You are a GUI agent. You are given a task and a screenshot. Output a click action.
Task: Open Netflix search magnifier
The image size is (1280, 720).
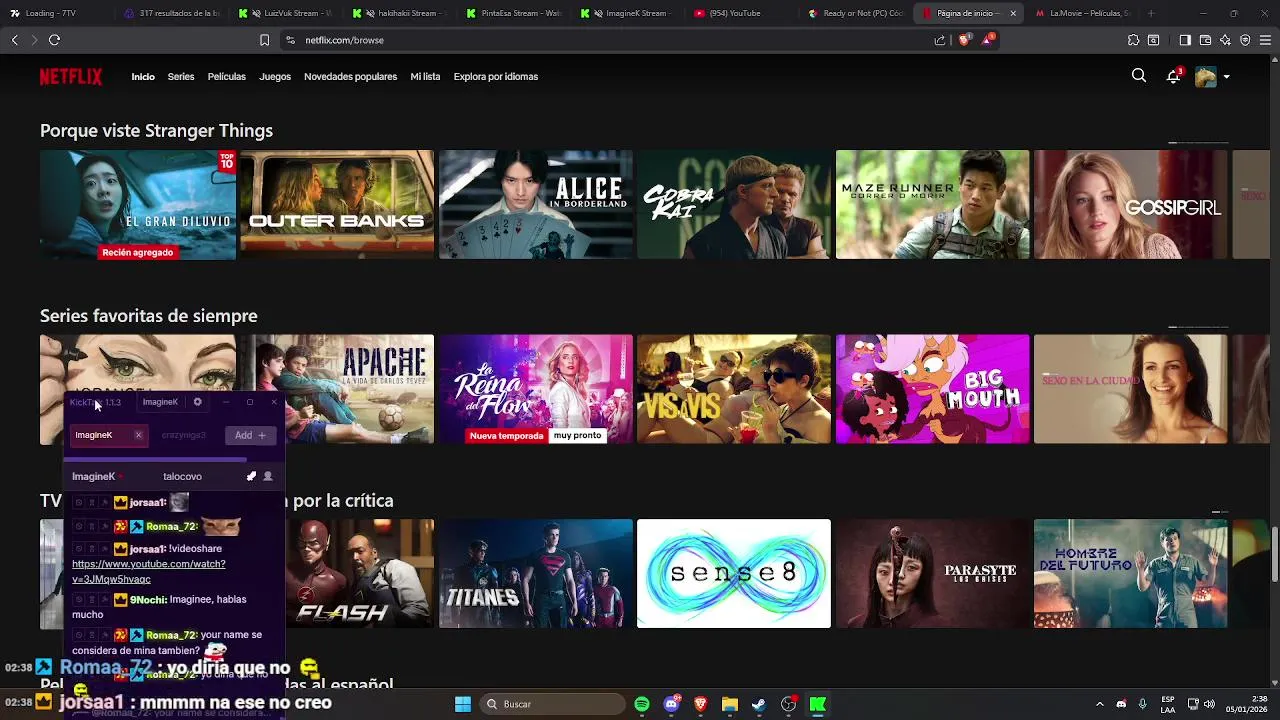pos(1139,76)
